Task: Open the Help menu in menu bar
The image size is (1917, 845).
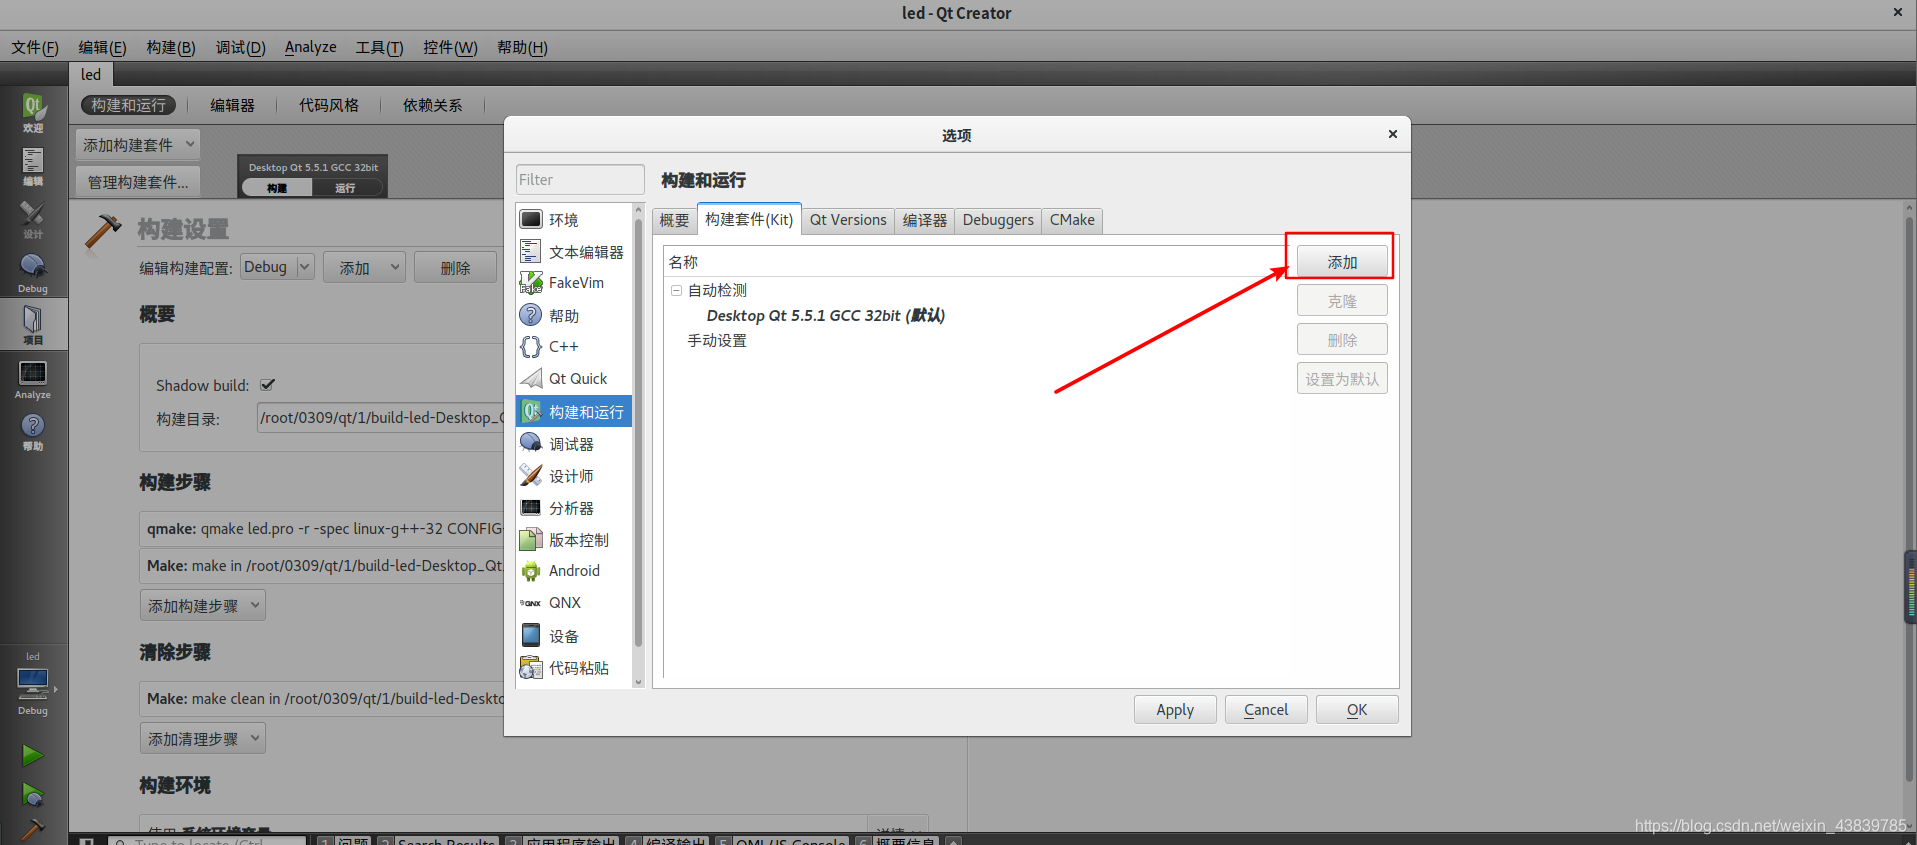Action: (522, 47)
